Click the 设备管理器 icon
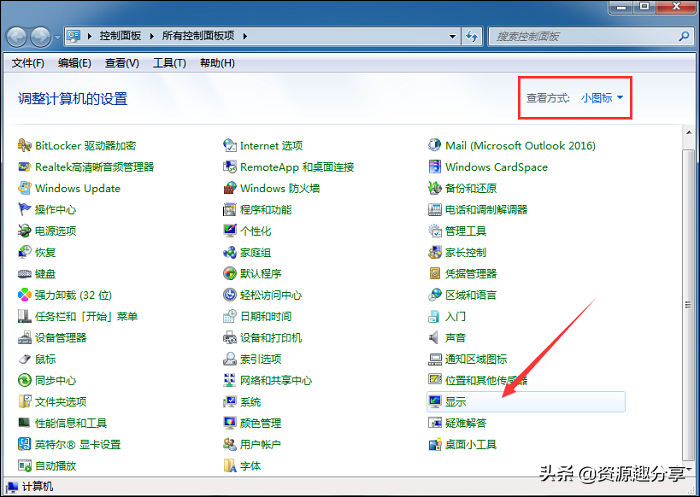Viewport: 700px width, 497px height. coord(25,338)
